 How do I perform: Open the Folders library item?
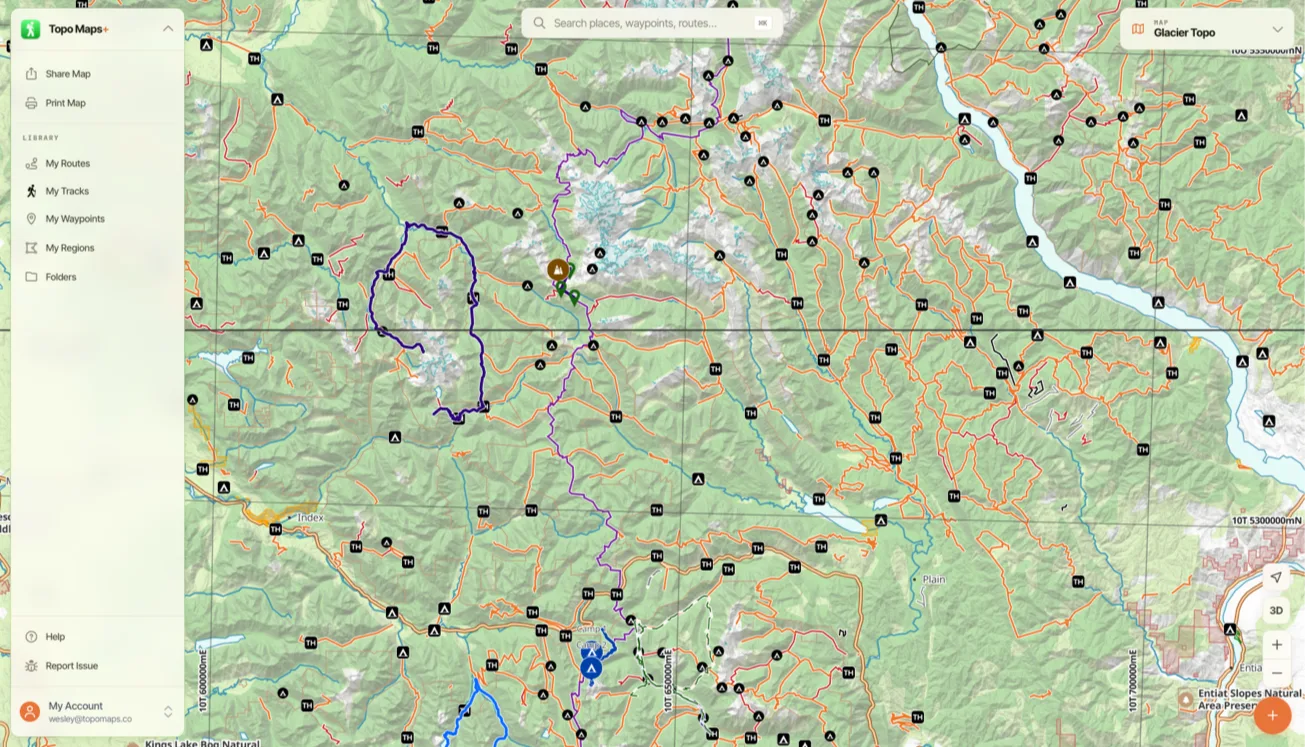click(x=97, y=277)
